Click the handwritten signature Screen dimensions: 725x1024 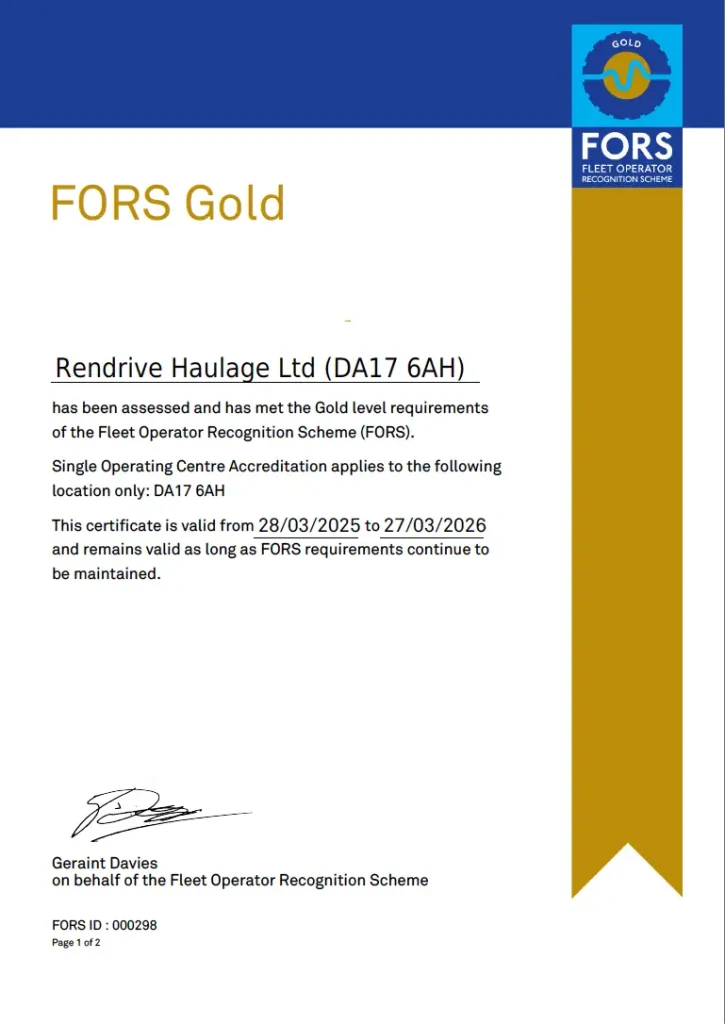(x=150, y=812)
